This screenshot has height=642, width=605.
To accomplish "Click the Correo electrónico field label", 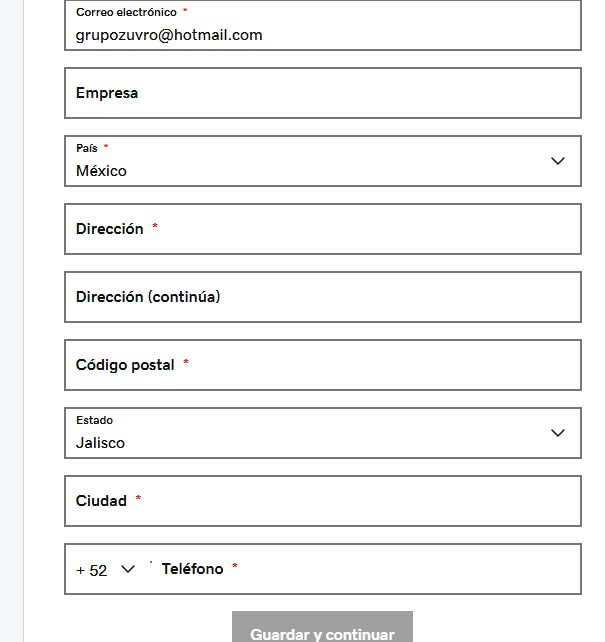I will [x=126, y=12].
